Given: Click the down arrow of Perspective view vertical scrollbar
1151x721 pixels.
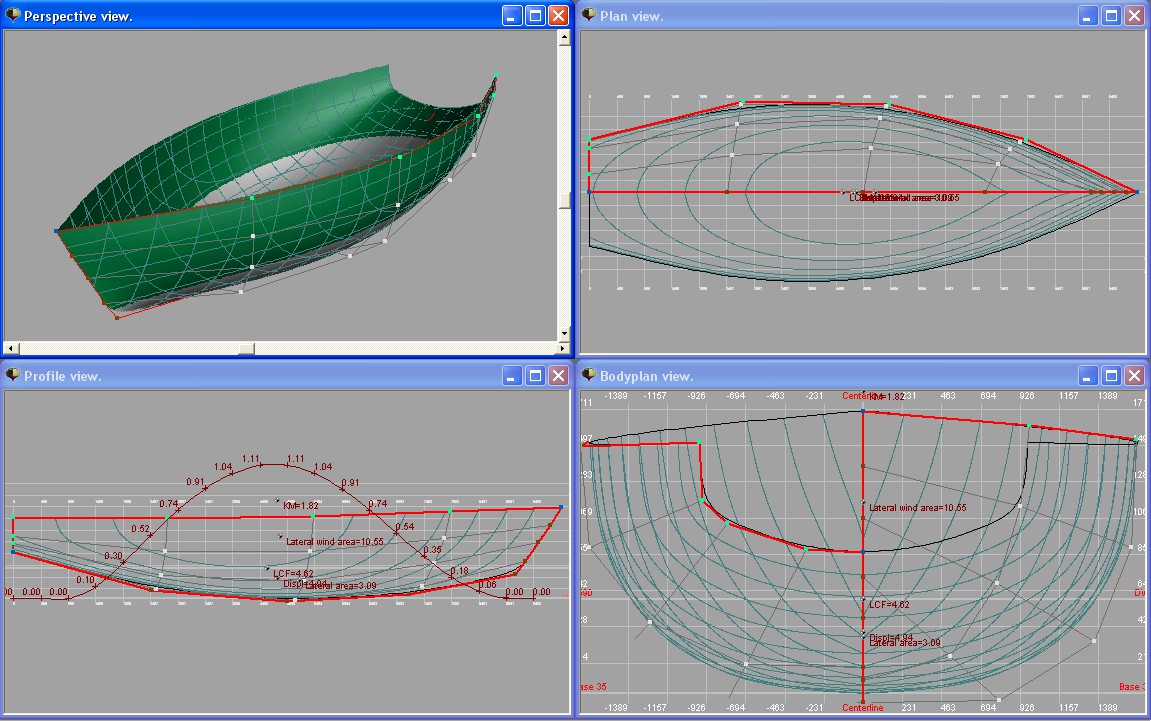Looking at the screenshot, I should tap(564, 333).
